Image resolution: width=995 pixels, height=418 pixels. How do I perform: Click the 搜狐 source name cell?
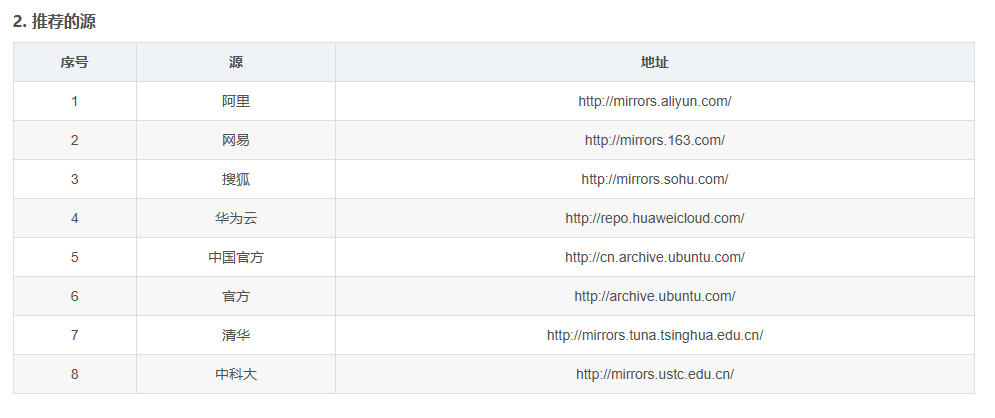[236, 179]
